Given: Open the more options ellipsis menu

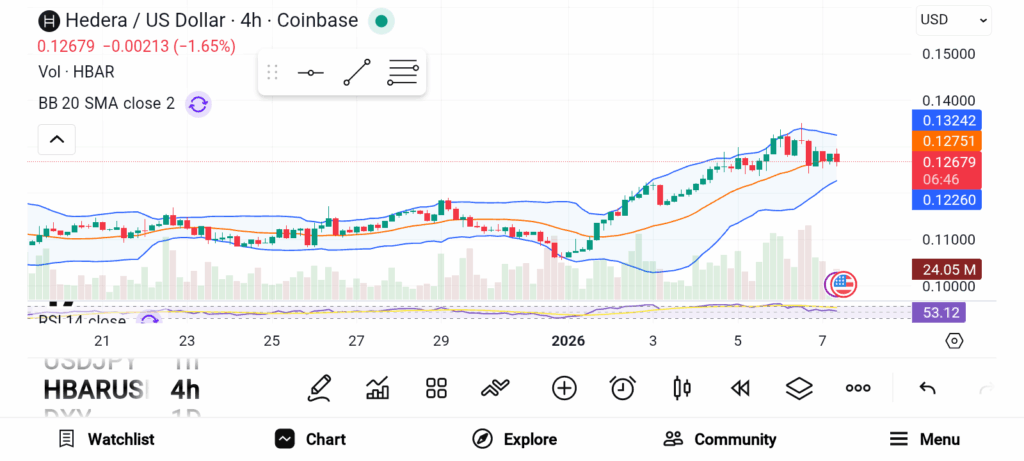Looking at the screenshot, I should click(x=857, y=388).
